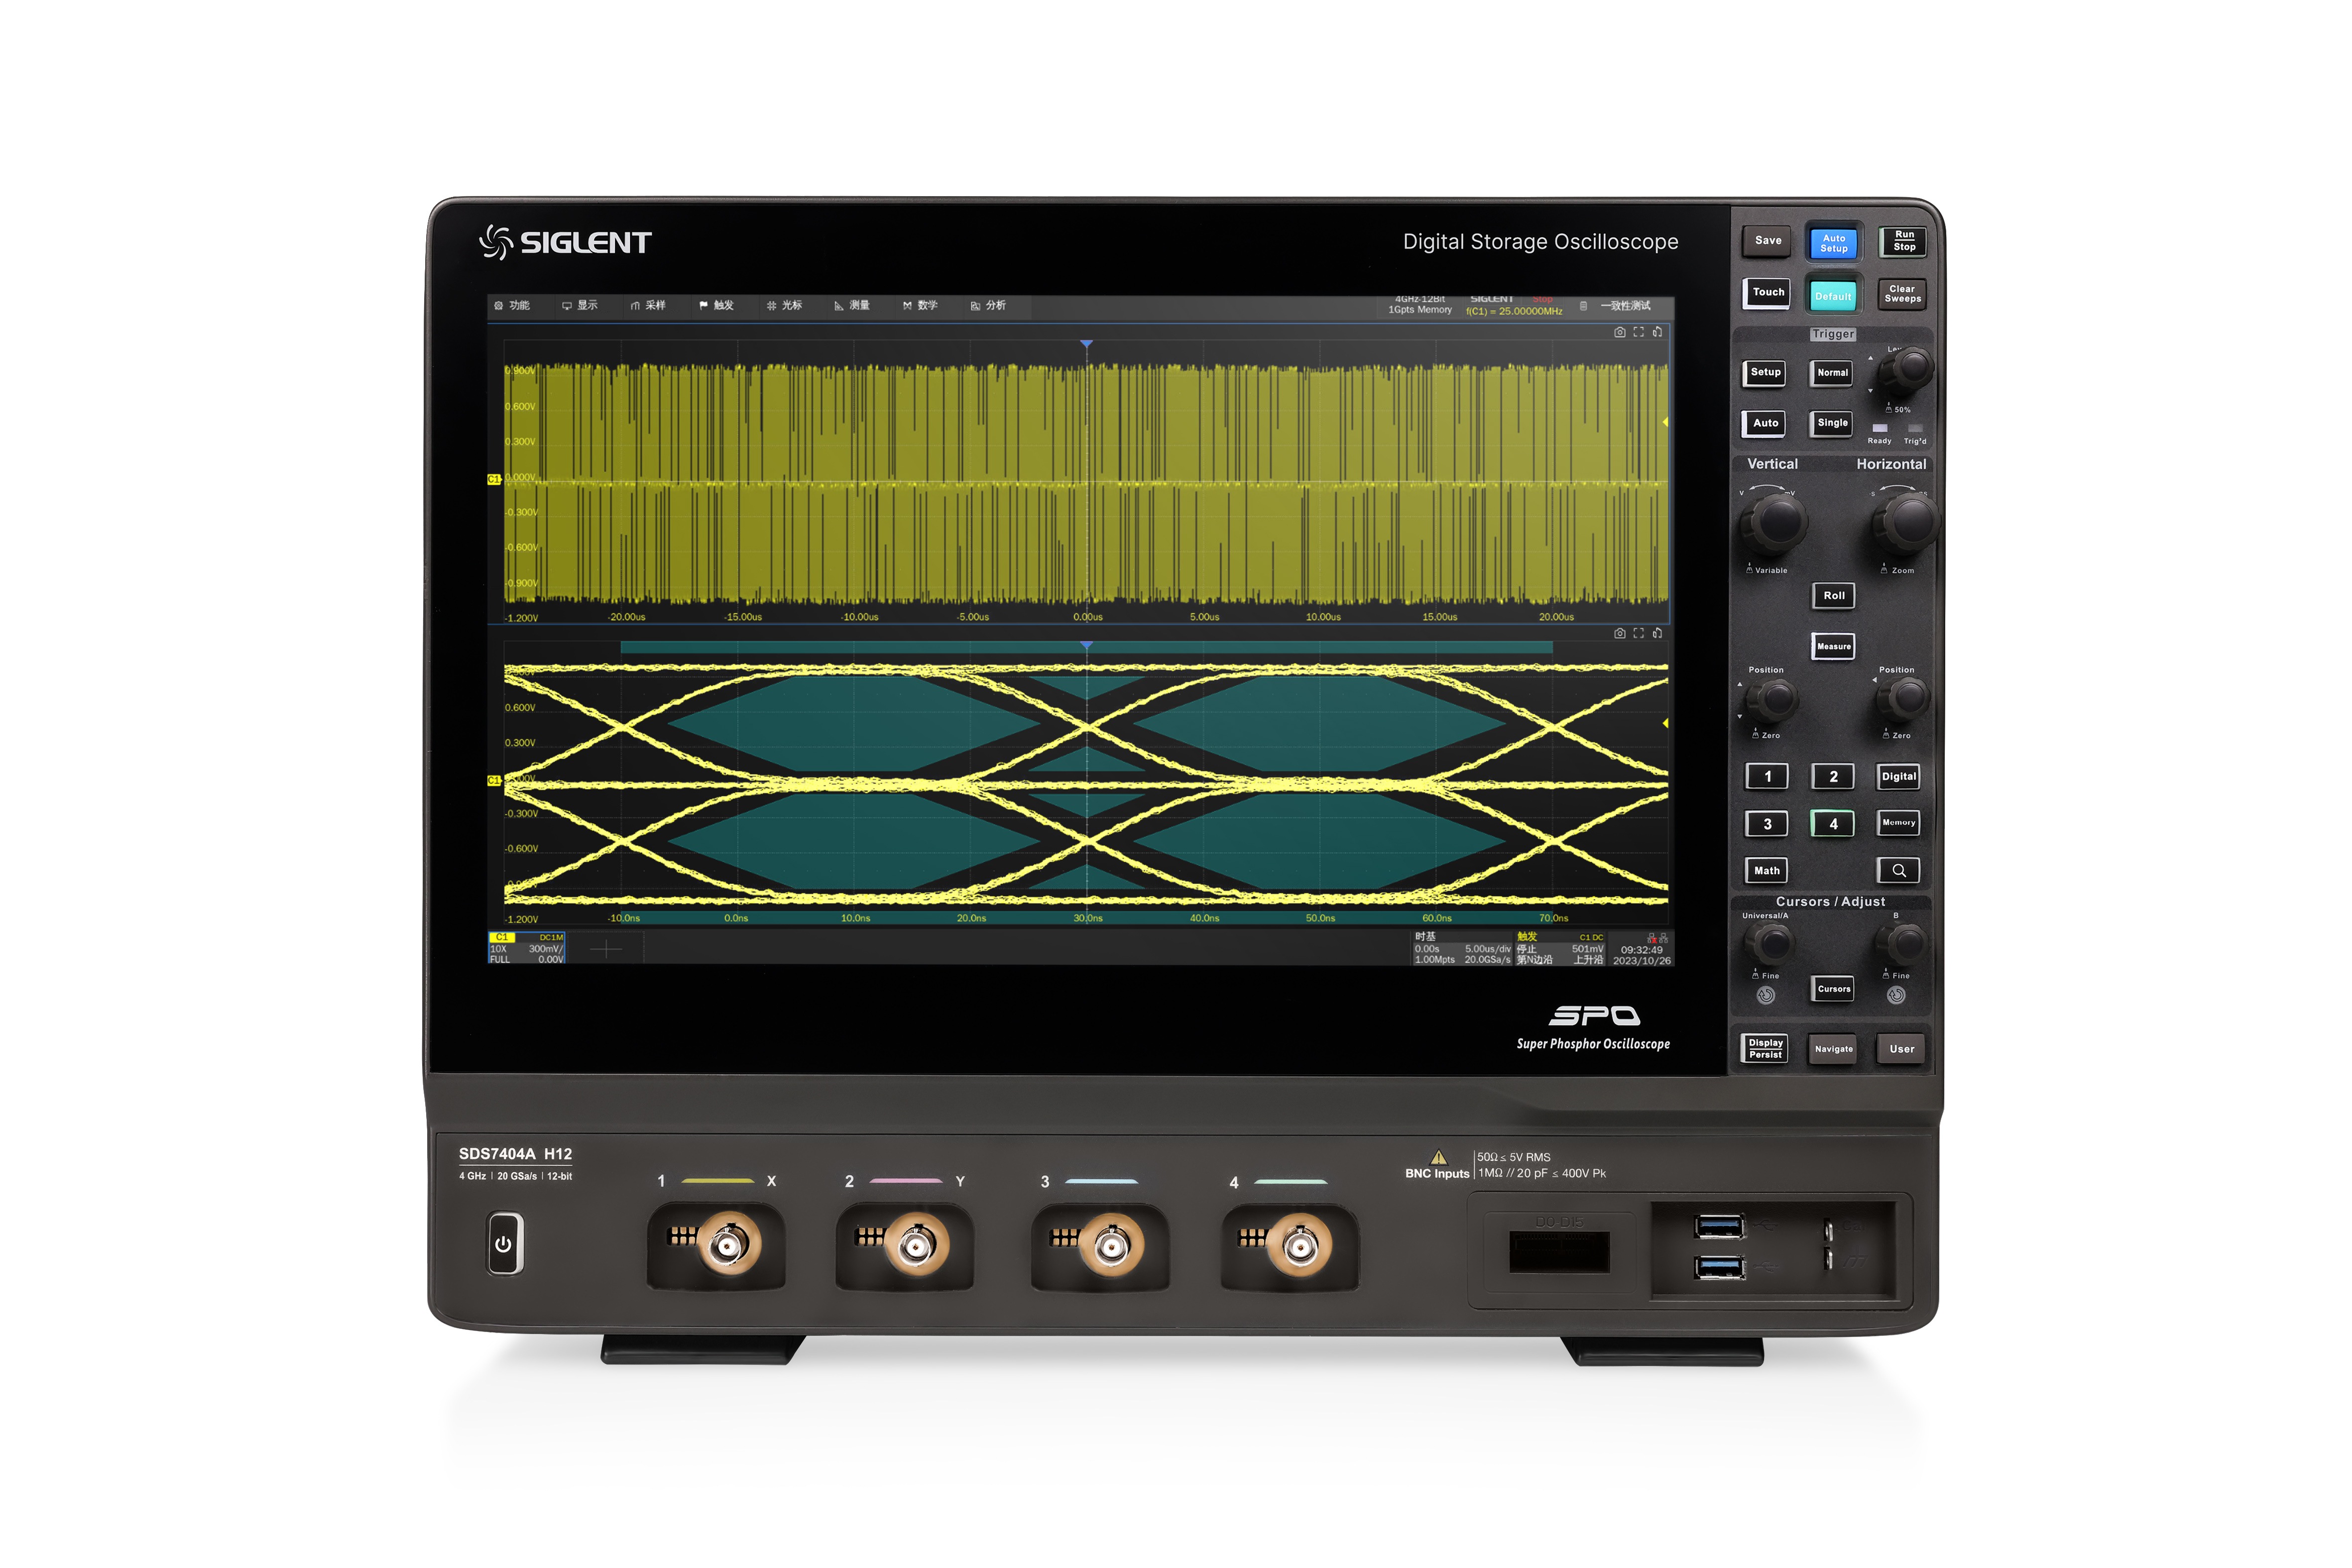Click the screenshot camera icon in upper waveform window

tap(1620, 332)
